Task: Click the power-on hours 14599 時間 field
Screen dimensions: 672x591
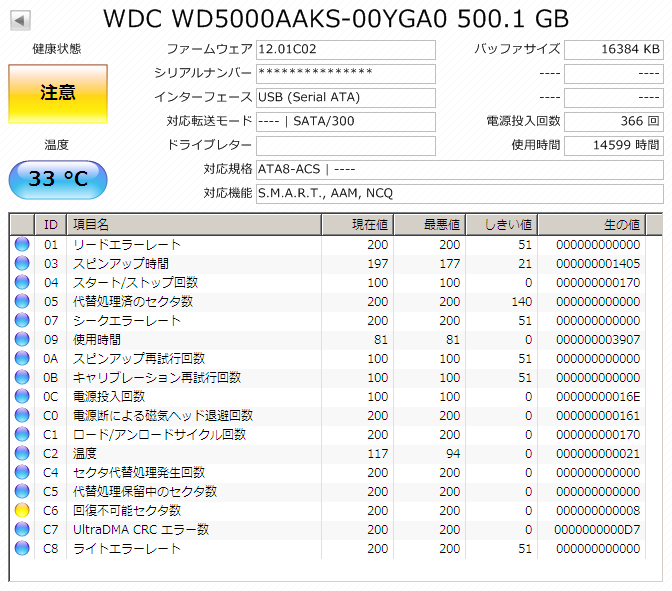Action: pyautogui.click(x=614, y=146)
